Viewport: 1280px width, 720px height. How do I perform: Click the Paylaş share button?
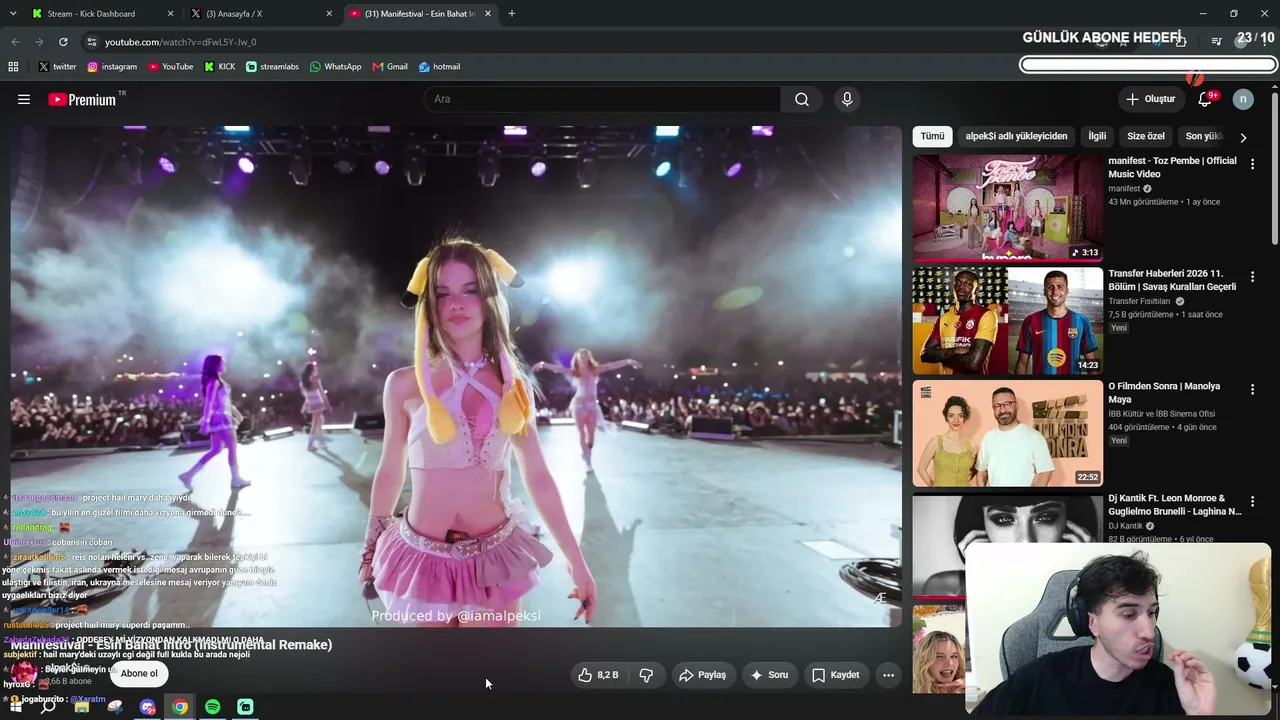[x=702, y=675]
